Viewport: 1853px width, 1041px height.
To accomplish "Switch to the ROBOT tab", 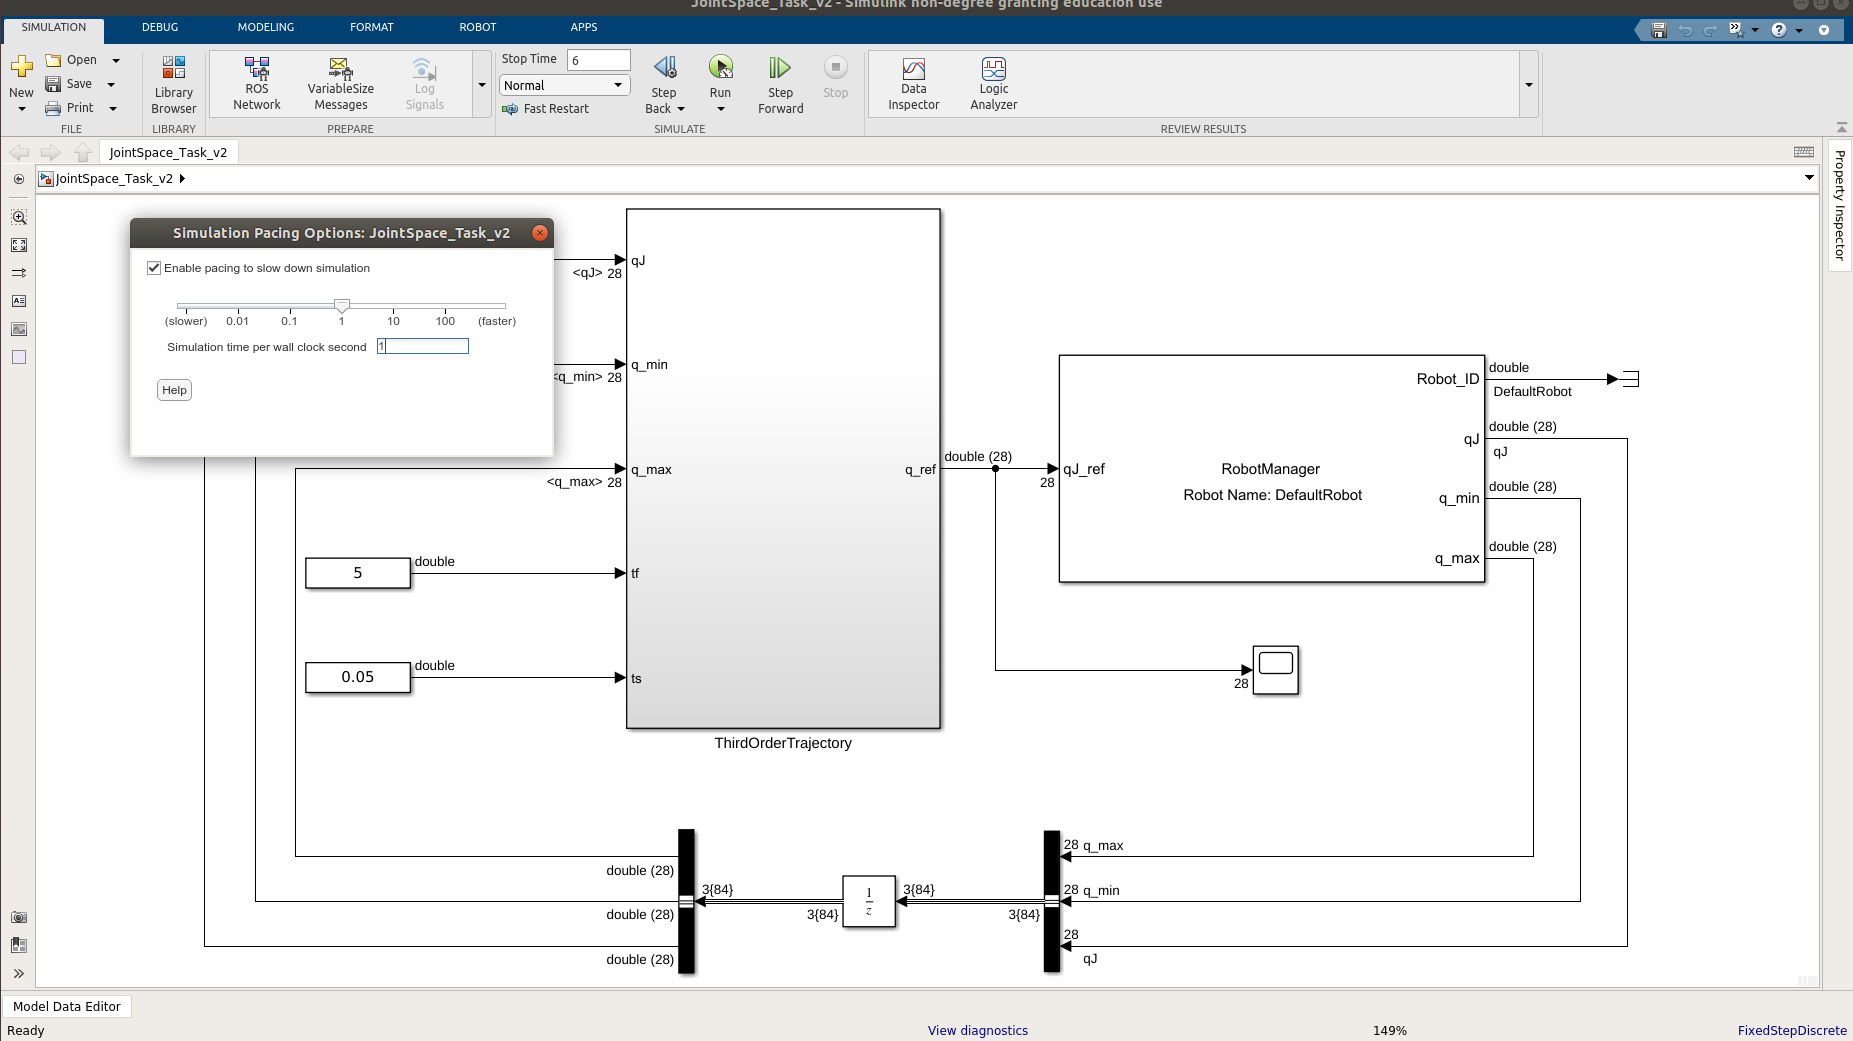I will pyautogui.click(x=478, y=28).
